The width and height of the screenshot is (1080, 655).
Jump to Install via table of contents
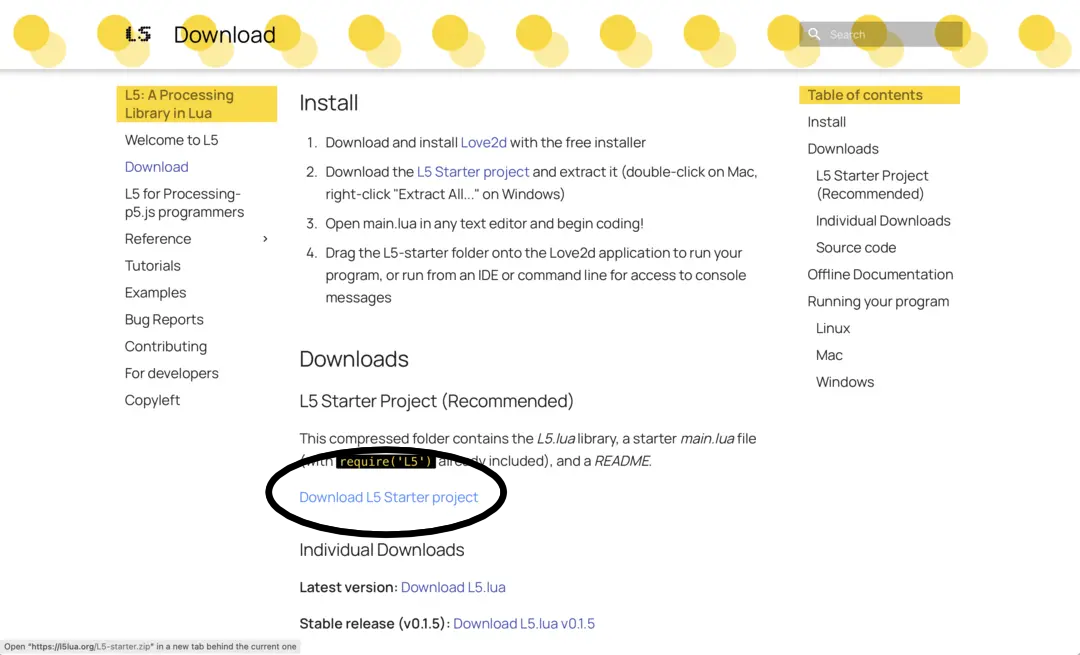(826, 121)
